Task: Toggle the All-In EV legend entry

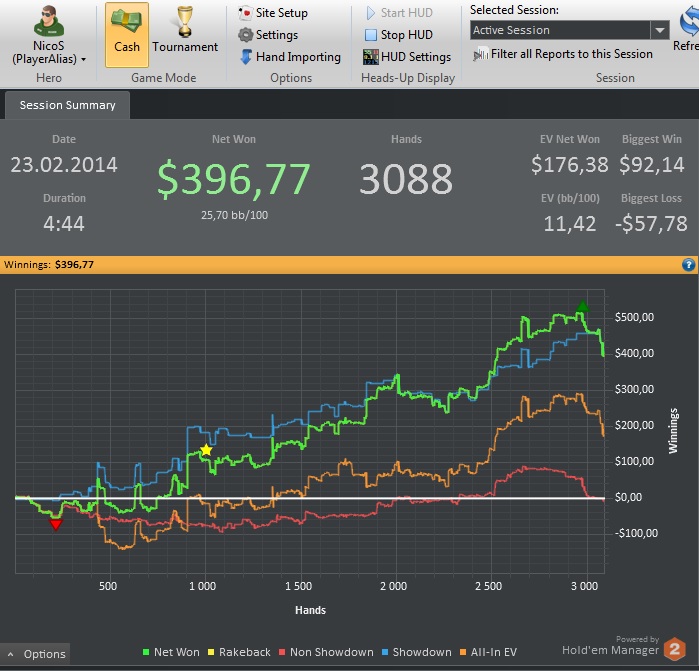Action: point(488,652)
